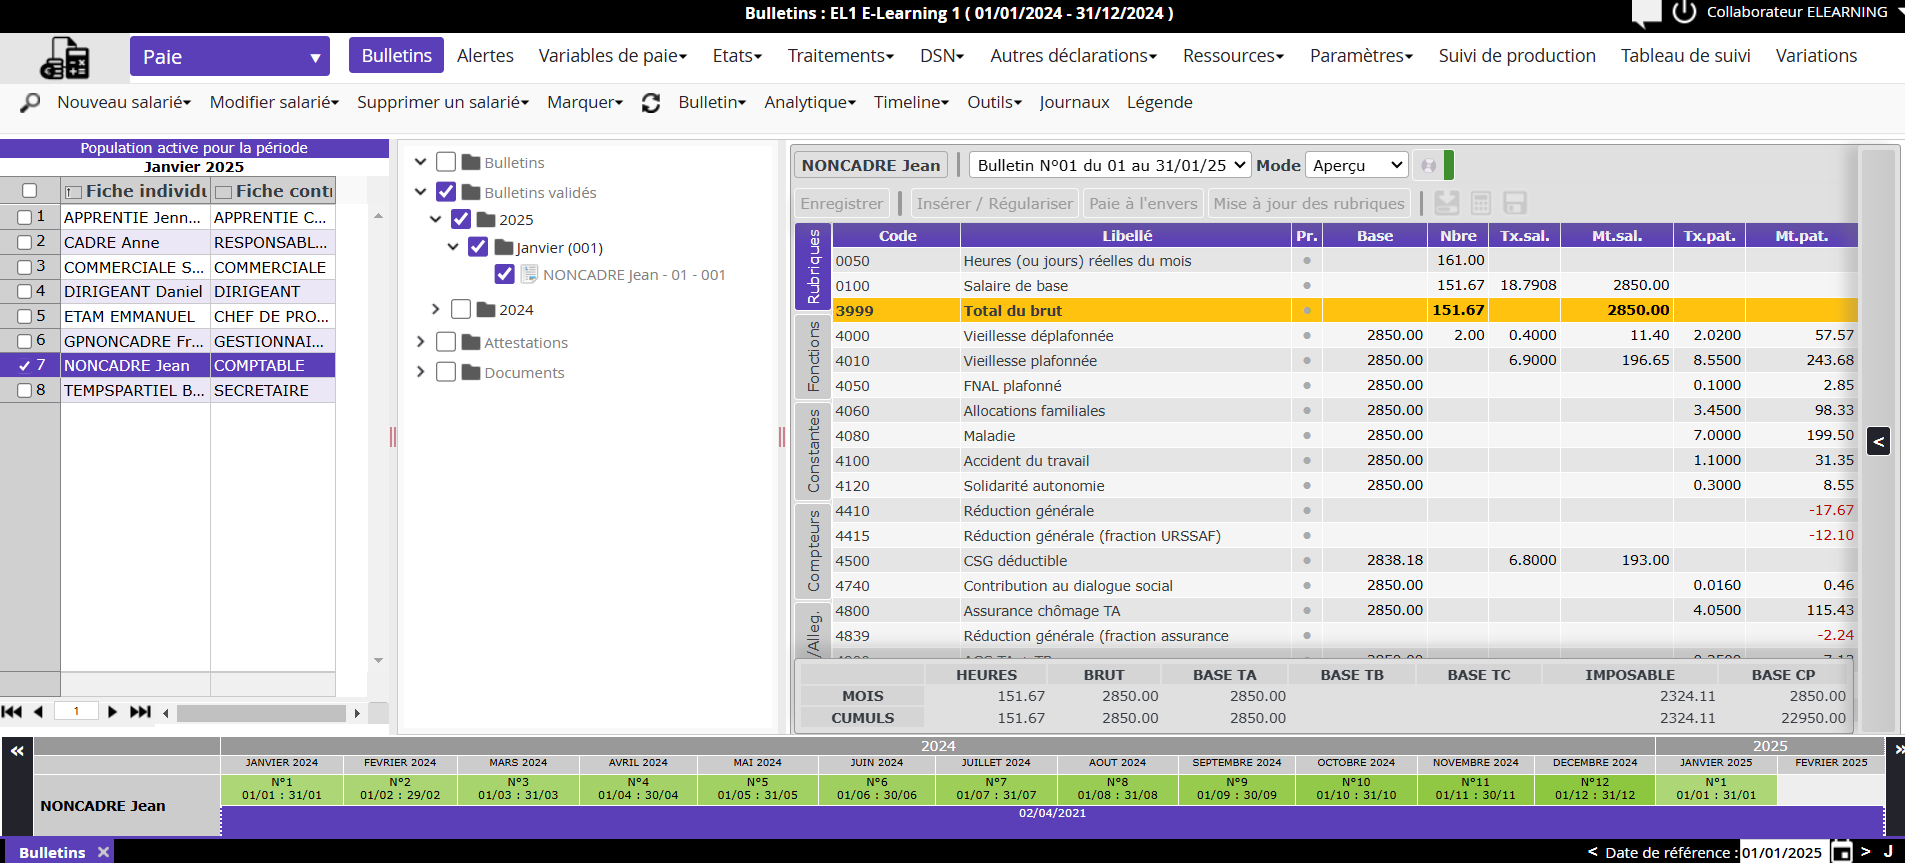The width and height of the screenshot is (1905, 863).
Task: Check the Attestations folder checkbox
Action: (446, 342)
